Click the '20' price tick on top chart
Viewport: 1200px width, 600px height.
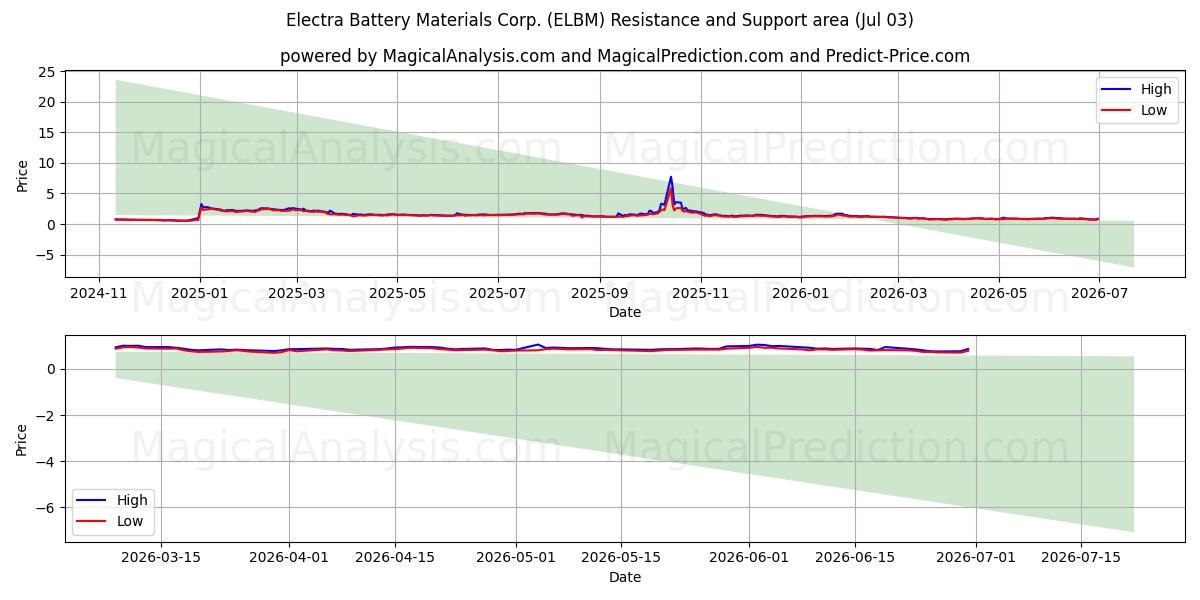(46, 102)
